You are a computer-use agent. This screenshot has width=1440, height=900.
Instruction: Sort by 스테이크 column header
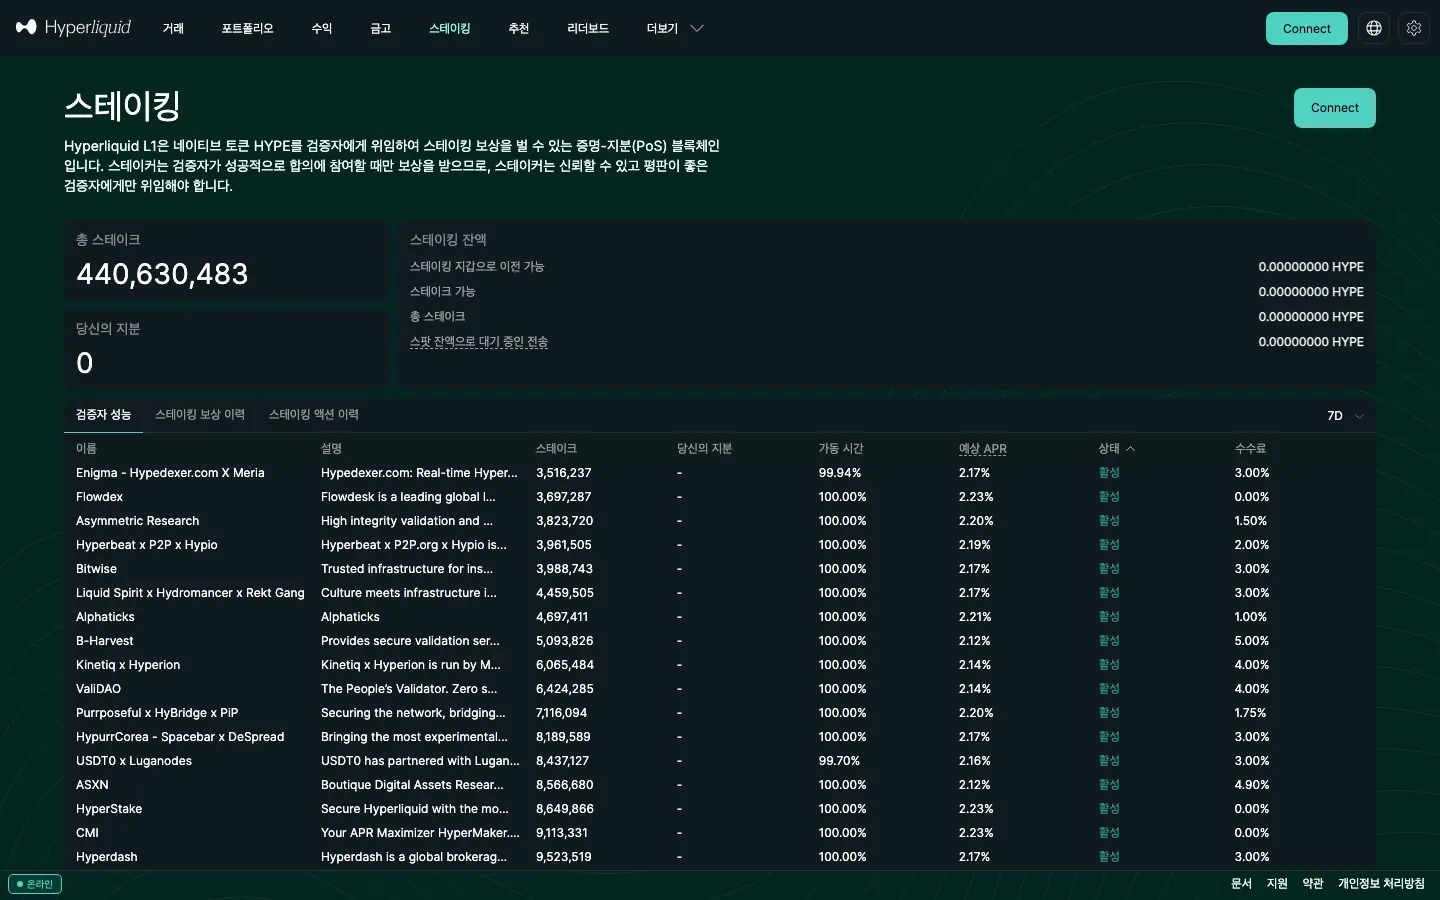point(556,449)
